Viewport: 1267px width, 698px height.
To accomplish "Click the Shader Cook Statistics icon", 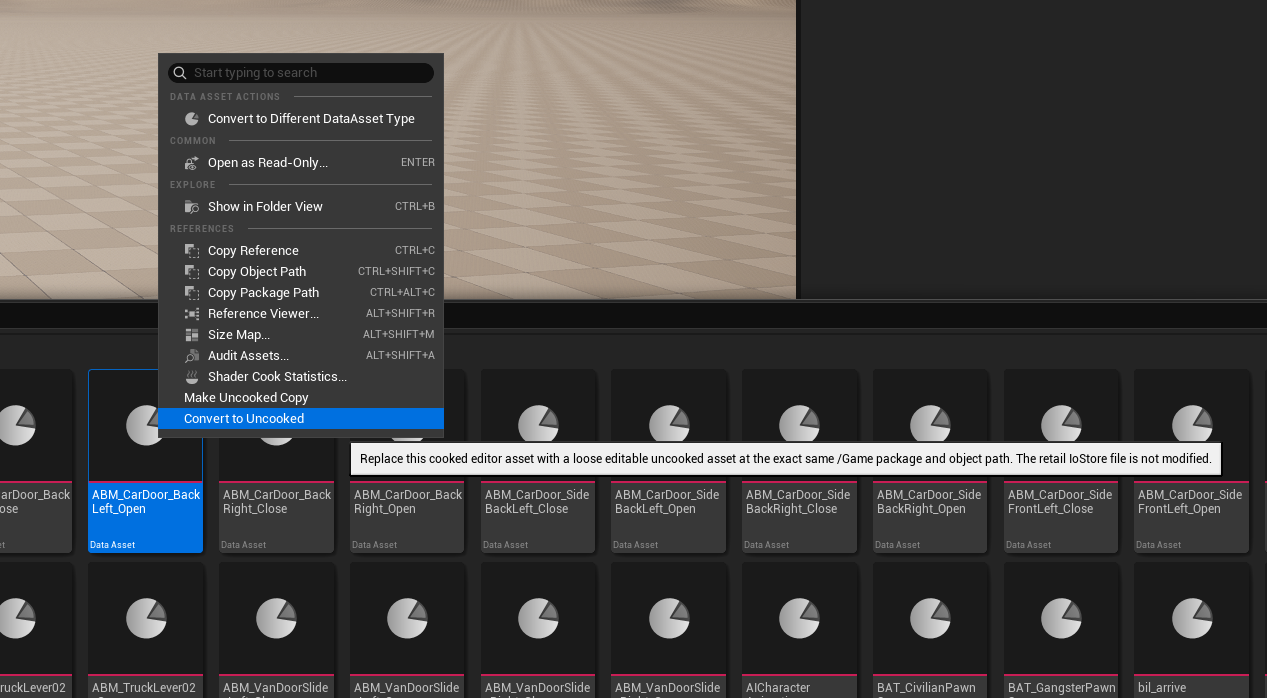I will point(192,377).
